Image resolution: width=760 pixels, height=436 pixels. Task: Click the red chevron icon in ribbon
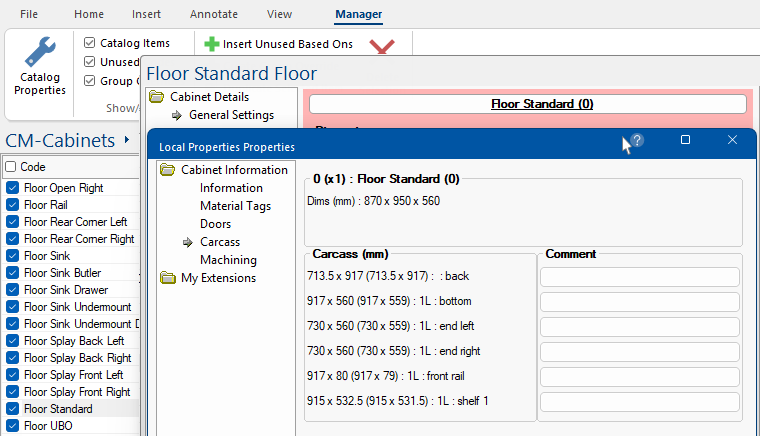(381, 46)
